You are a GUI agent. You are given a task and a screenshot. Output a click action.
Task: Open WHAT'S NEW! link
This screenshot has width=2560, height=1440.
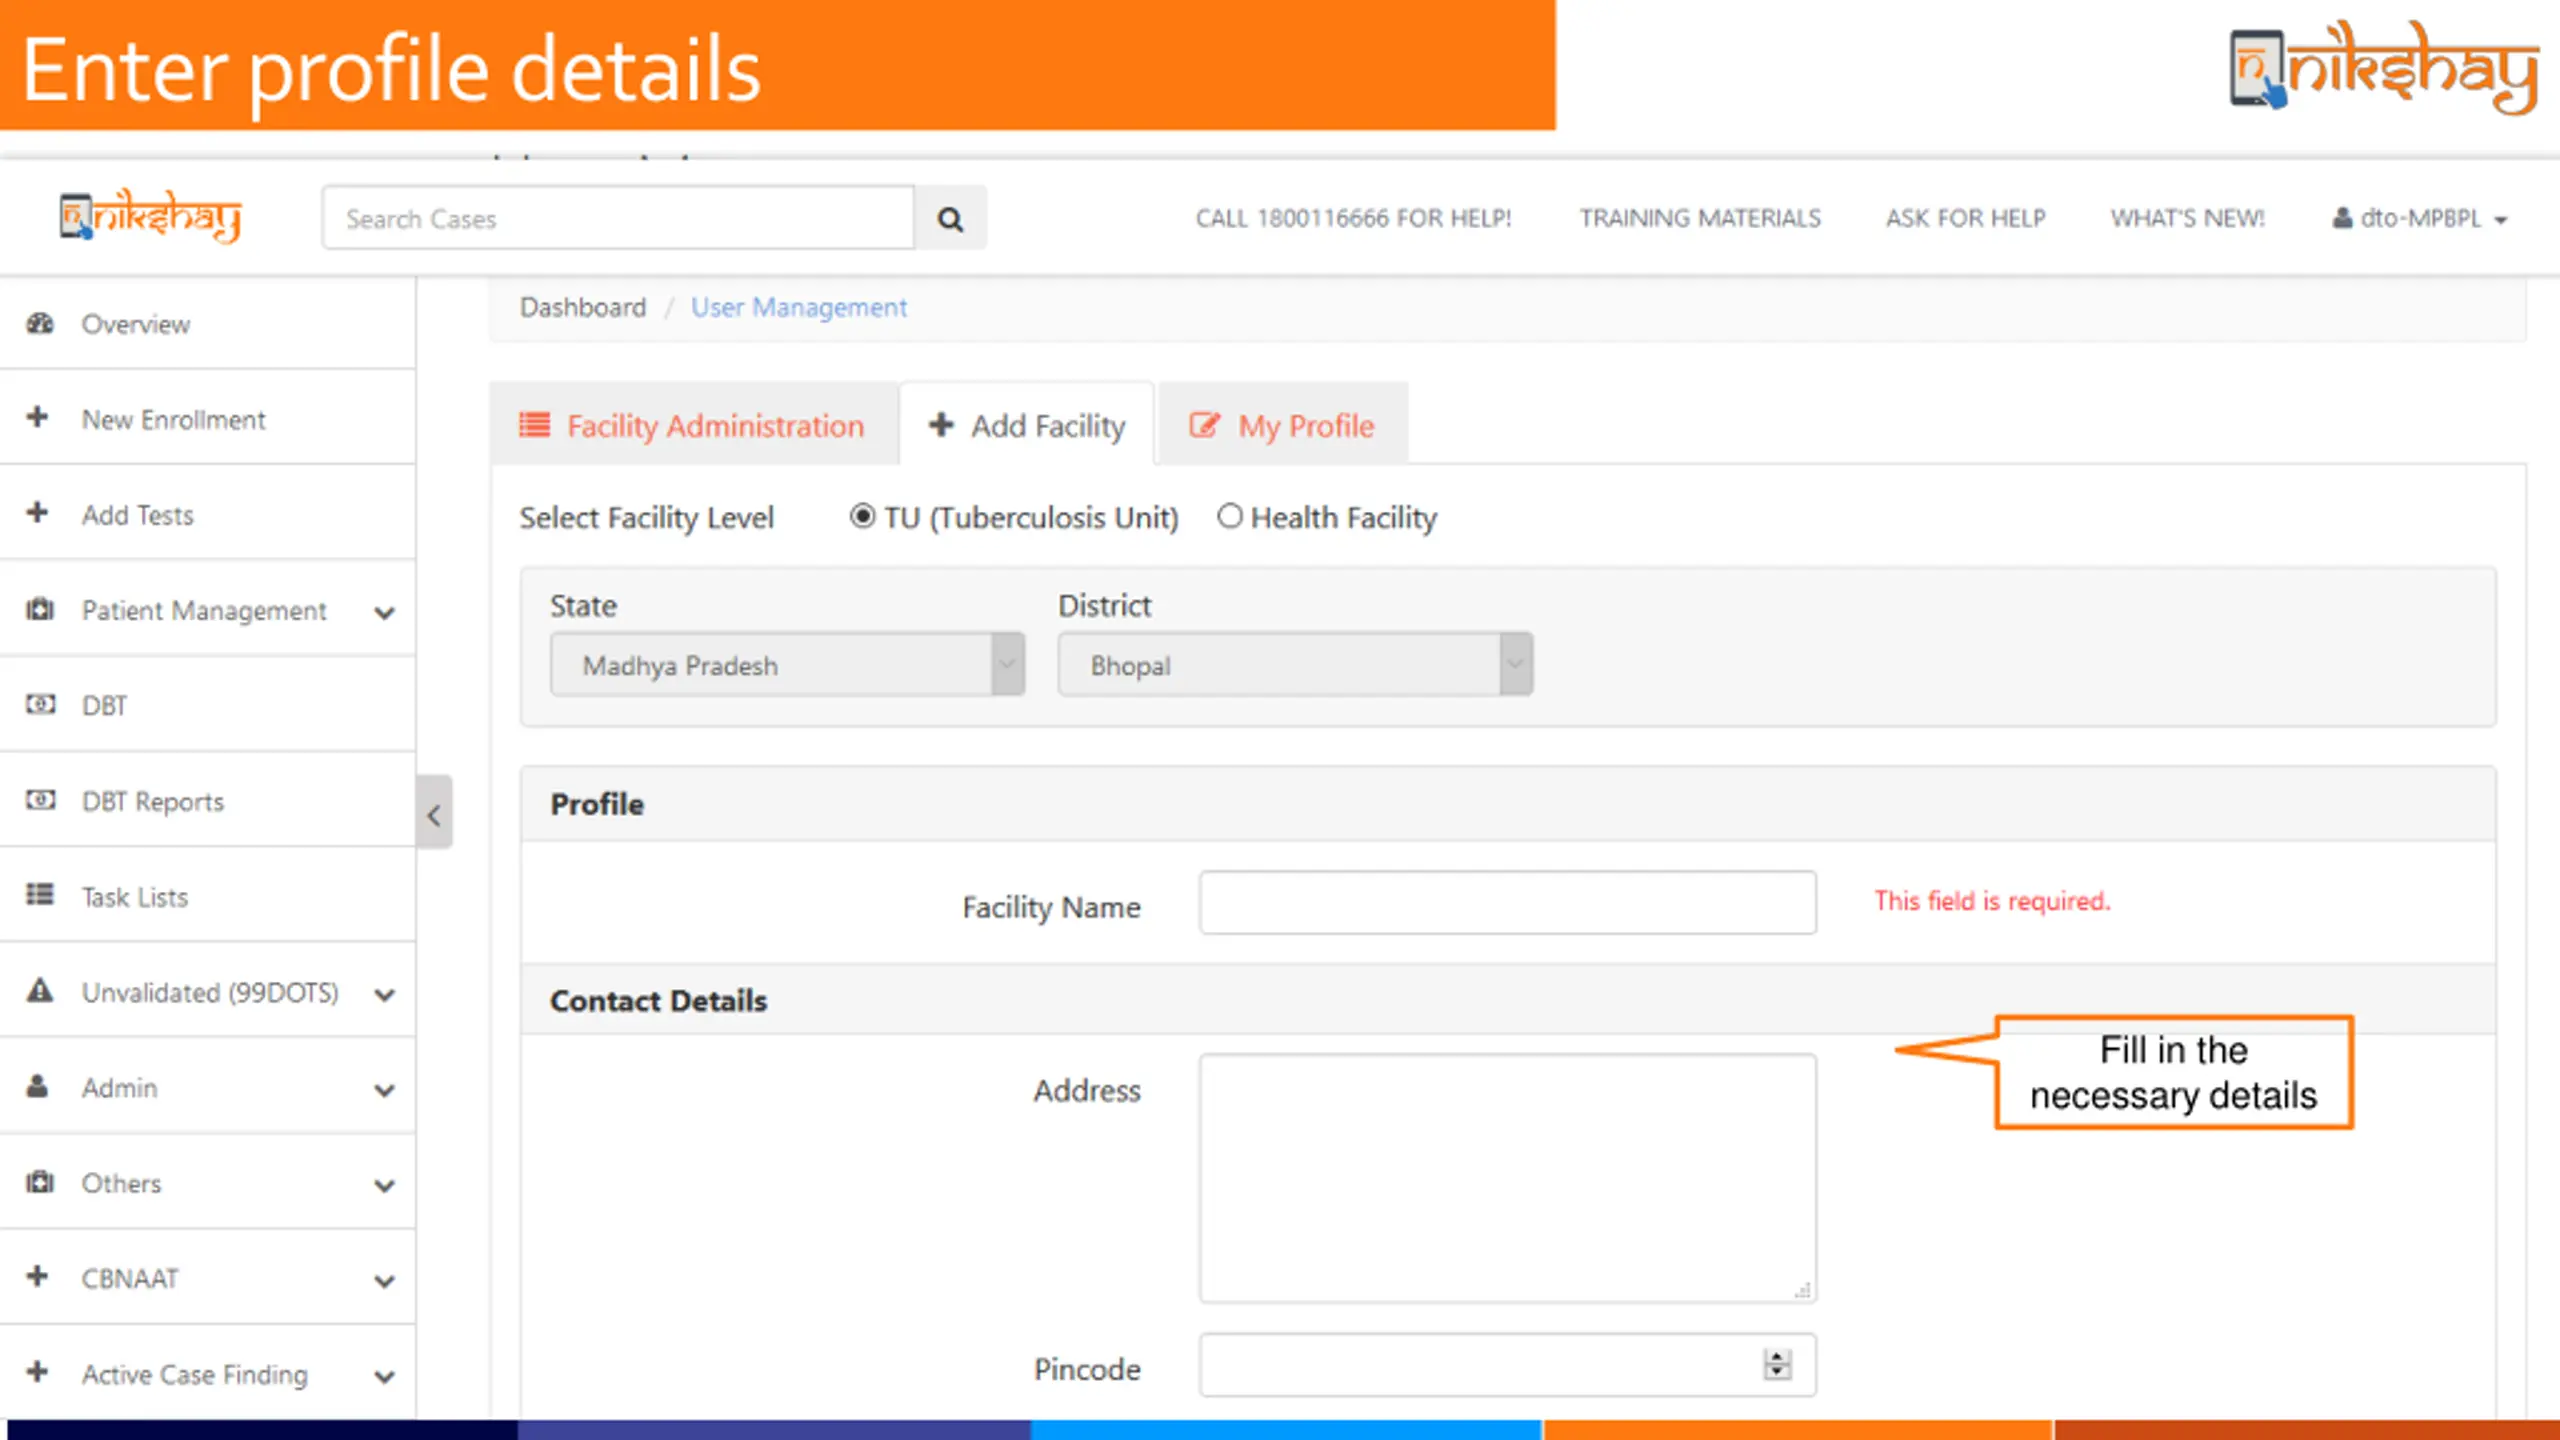[2188, 218]
